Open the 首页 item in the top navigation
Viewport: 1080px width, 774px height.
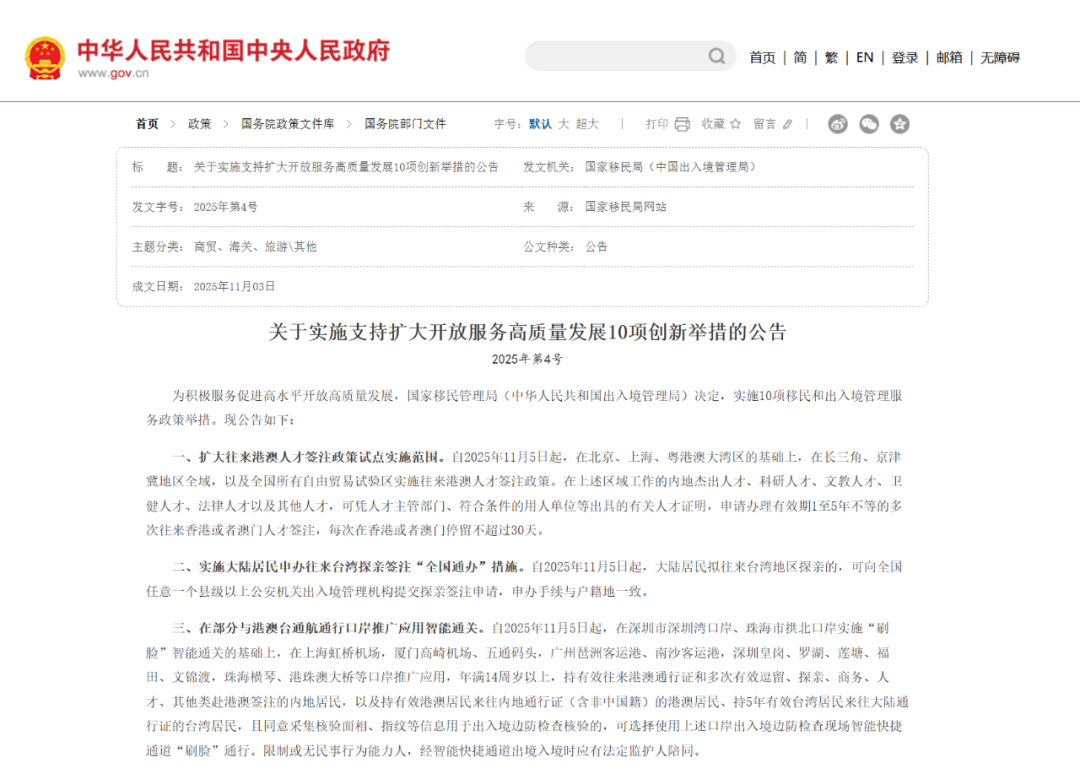pos(762,58)
